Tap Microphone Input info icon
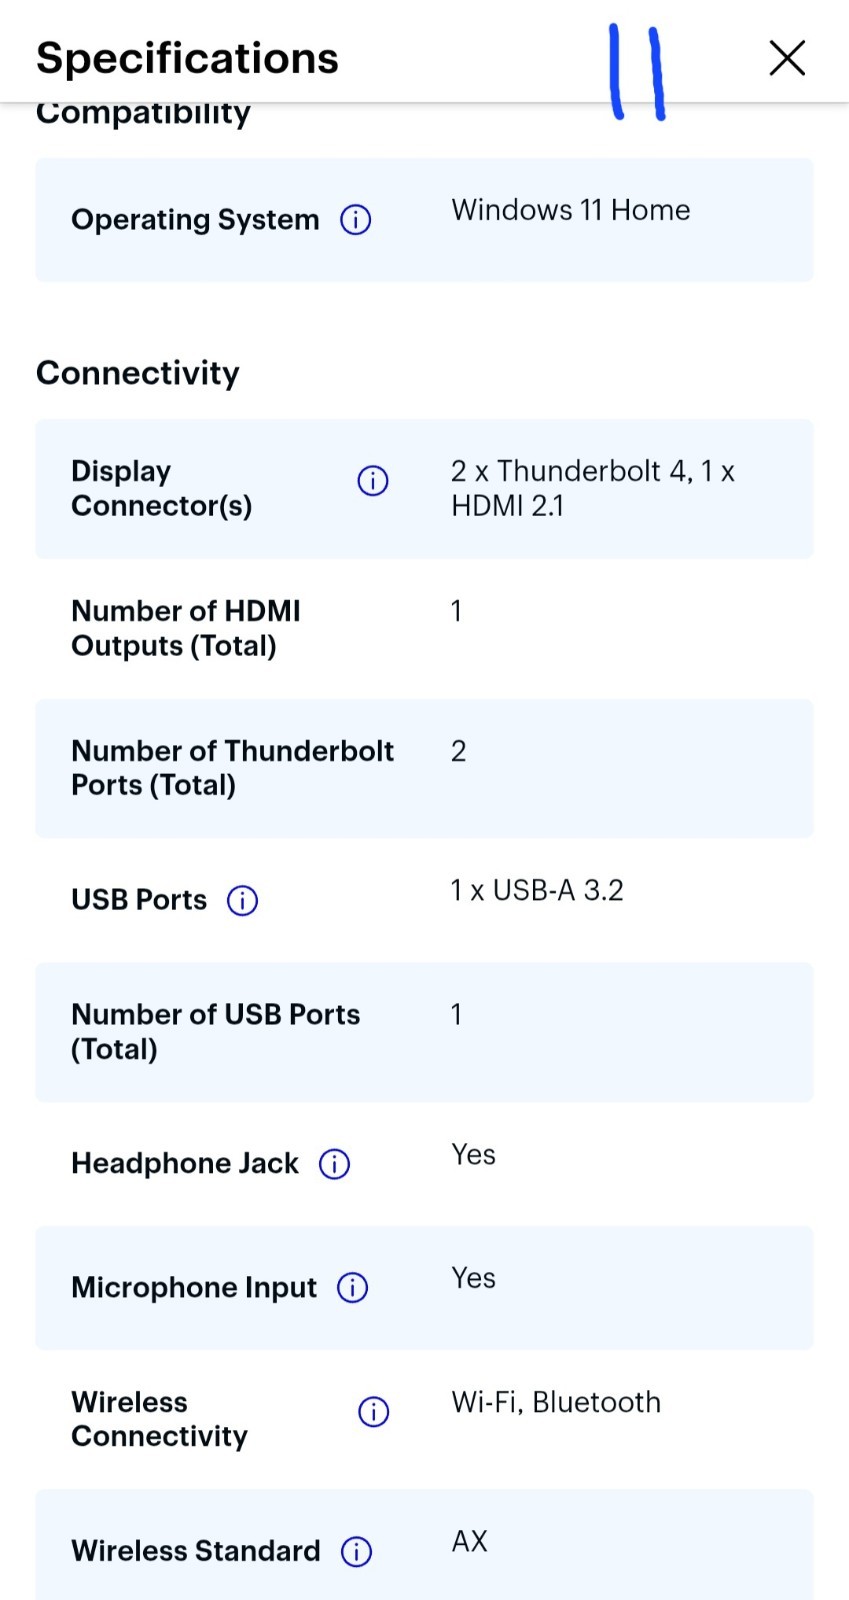 (x=353, y=1287)
